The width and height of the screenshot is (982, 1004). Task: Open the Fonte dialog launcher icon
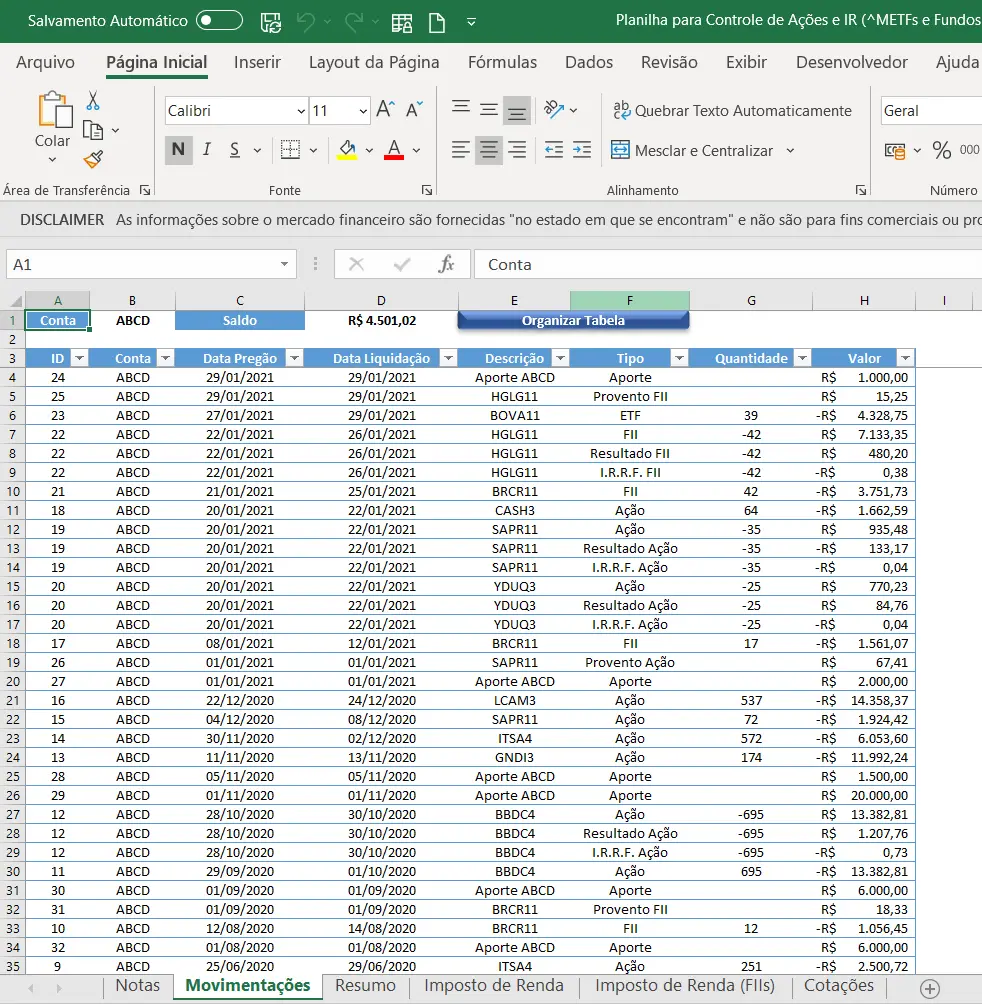click(427, 190)
